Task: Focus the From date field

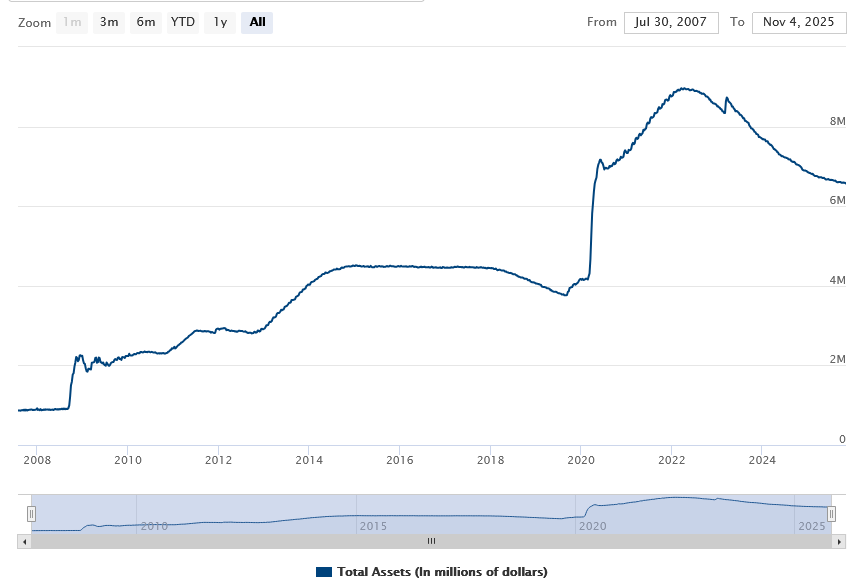Action: click(x=671, y=22)
